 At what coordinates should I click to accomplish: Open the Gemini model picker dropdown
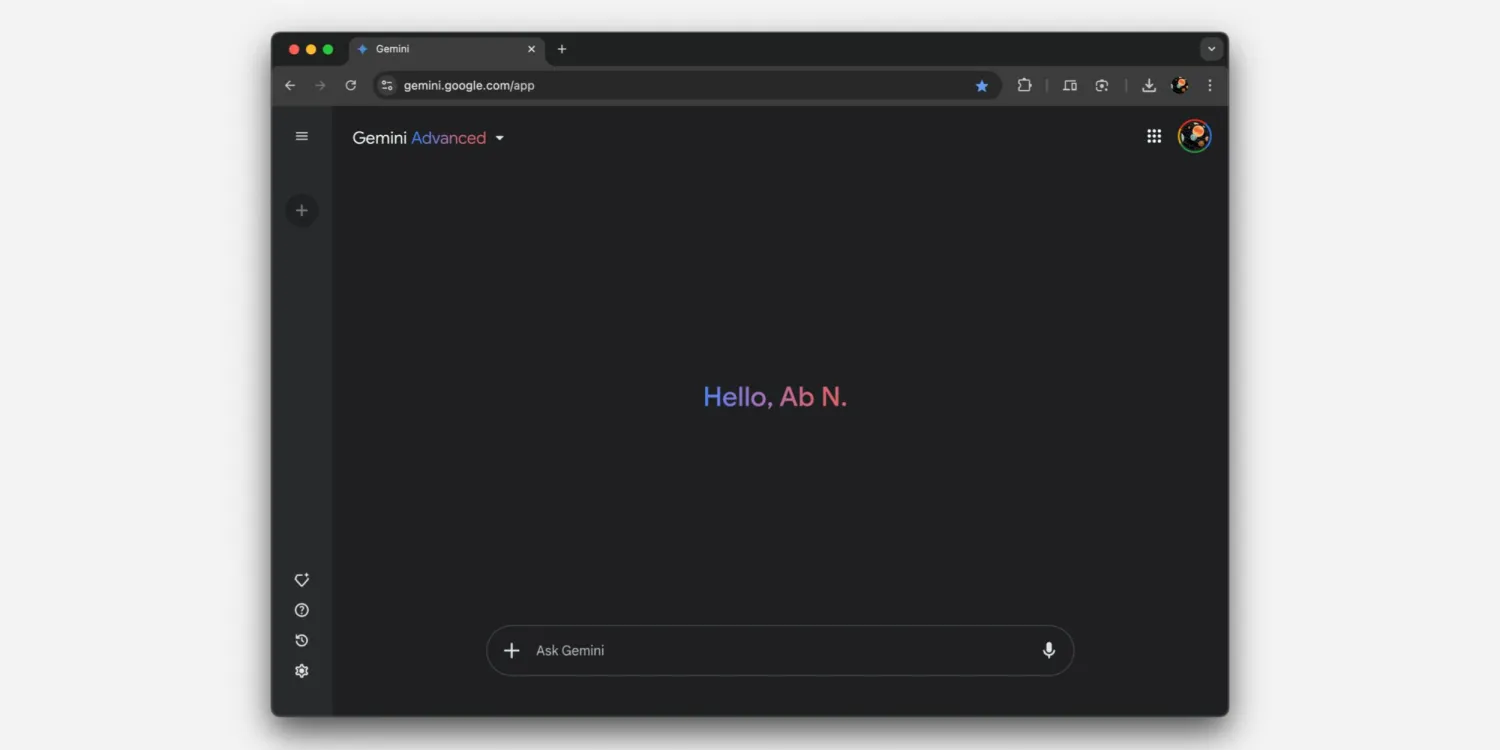499,138
